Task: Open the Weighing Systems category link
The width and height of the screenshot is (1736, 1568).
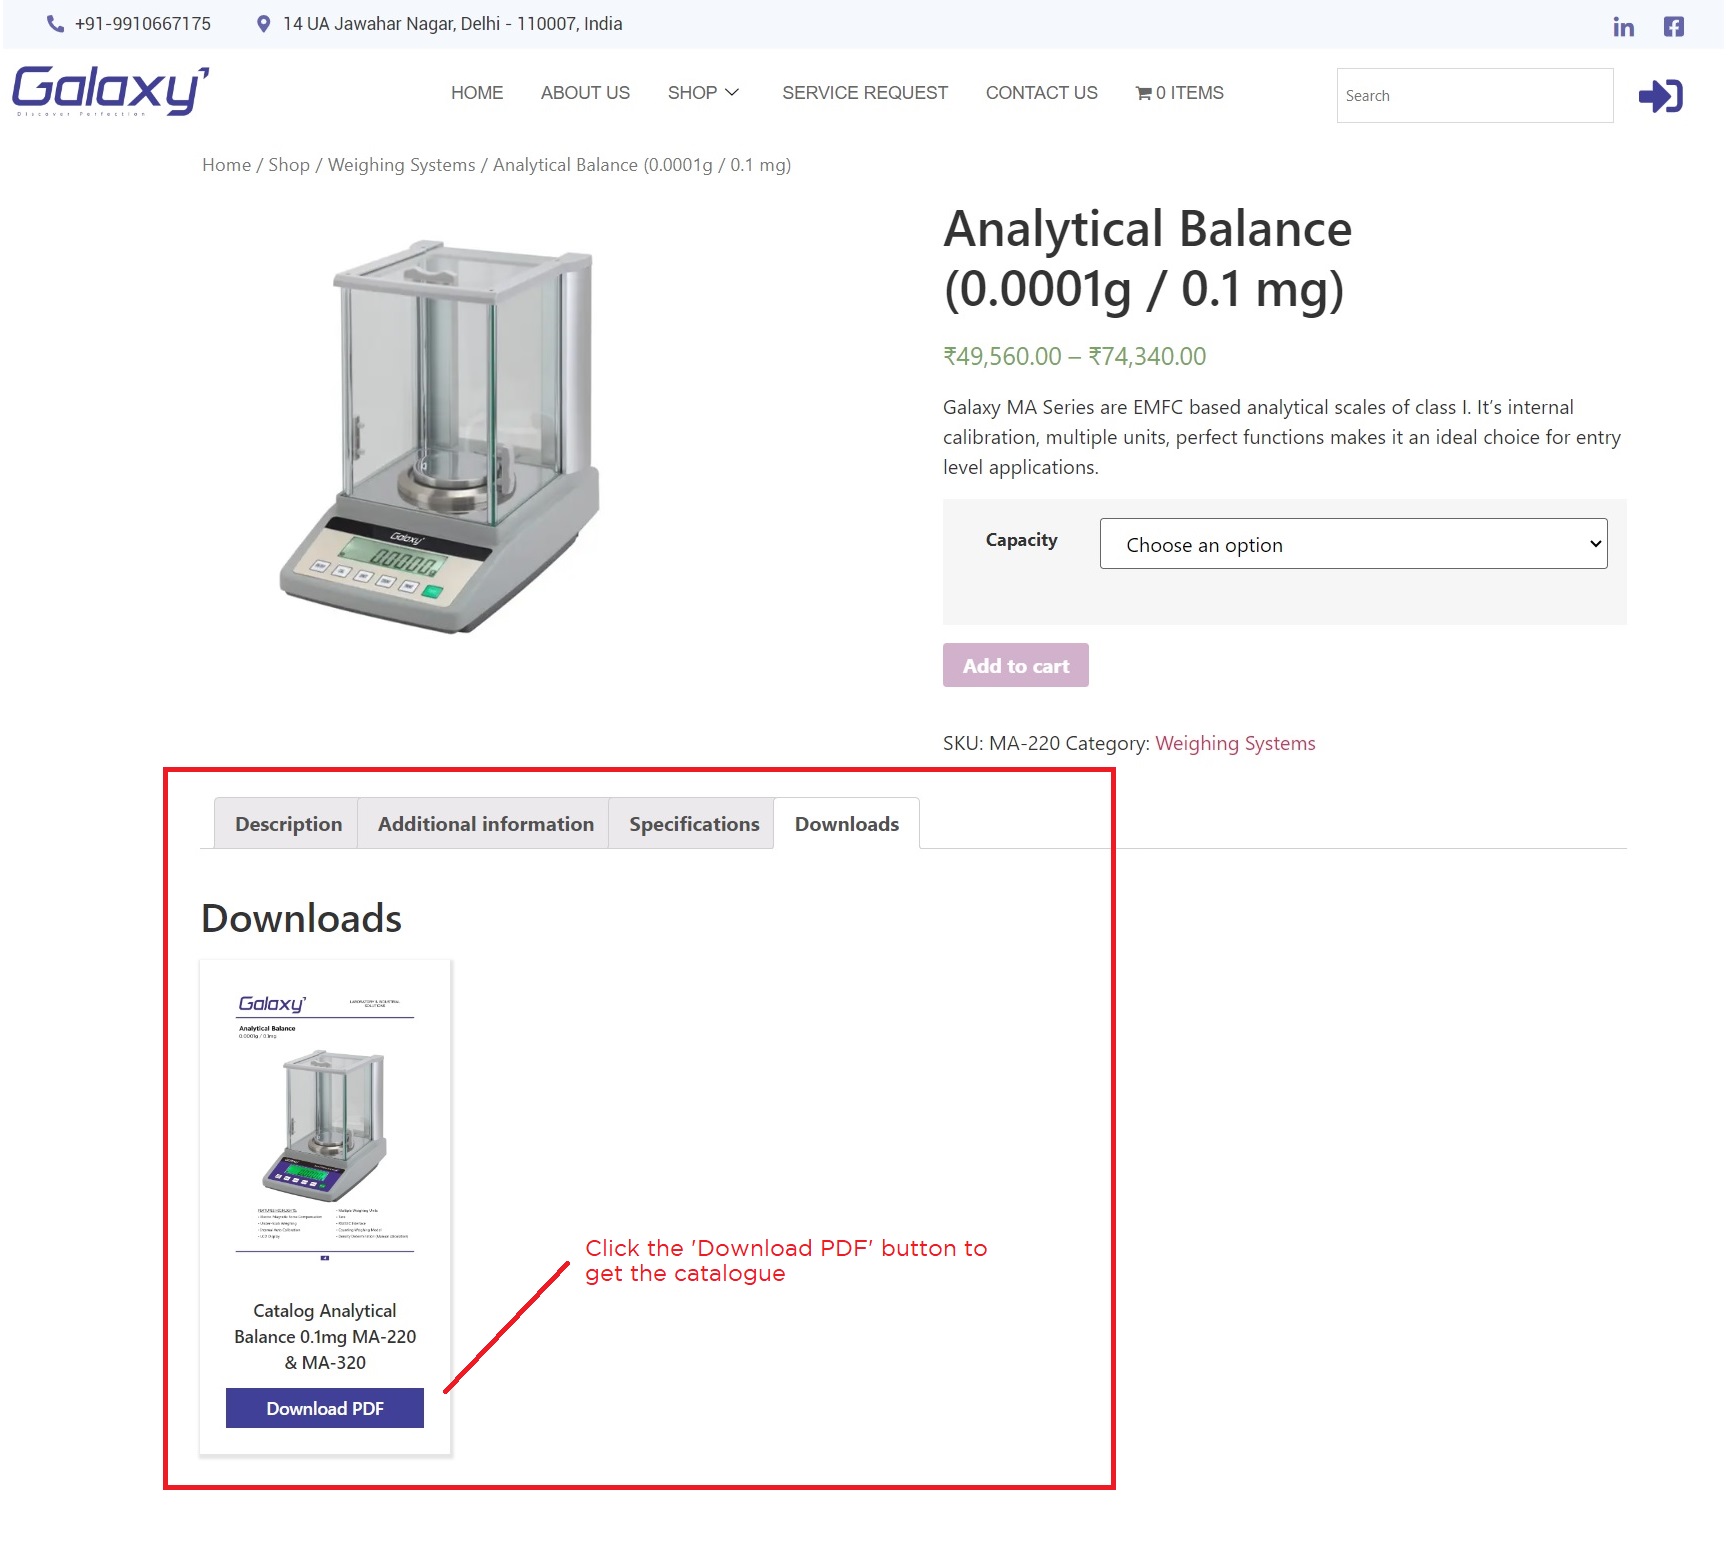Action: 1234,743
